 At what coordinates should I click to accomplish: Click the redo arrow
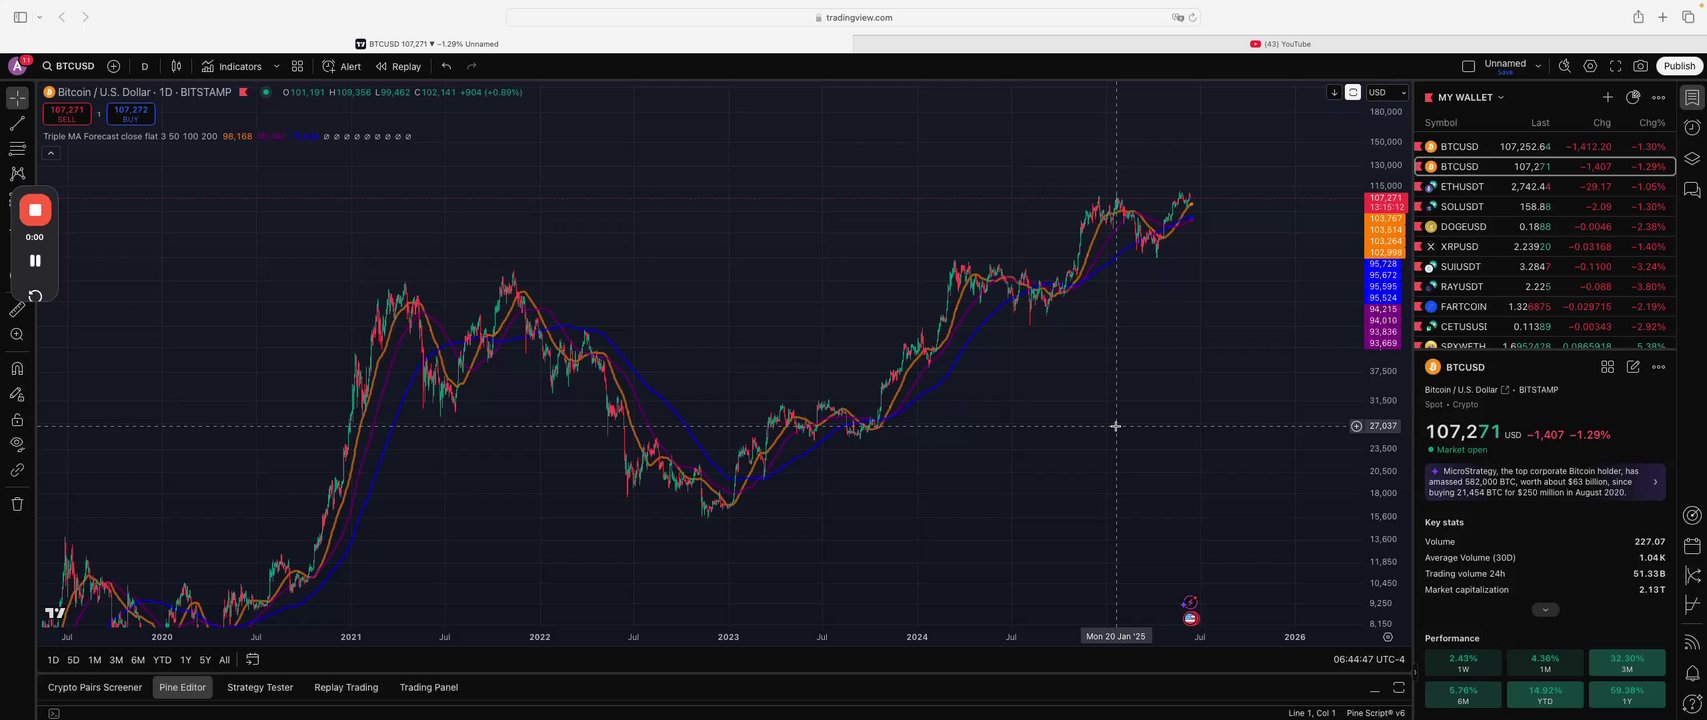point(471,66)
